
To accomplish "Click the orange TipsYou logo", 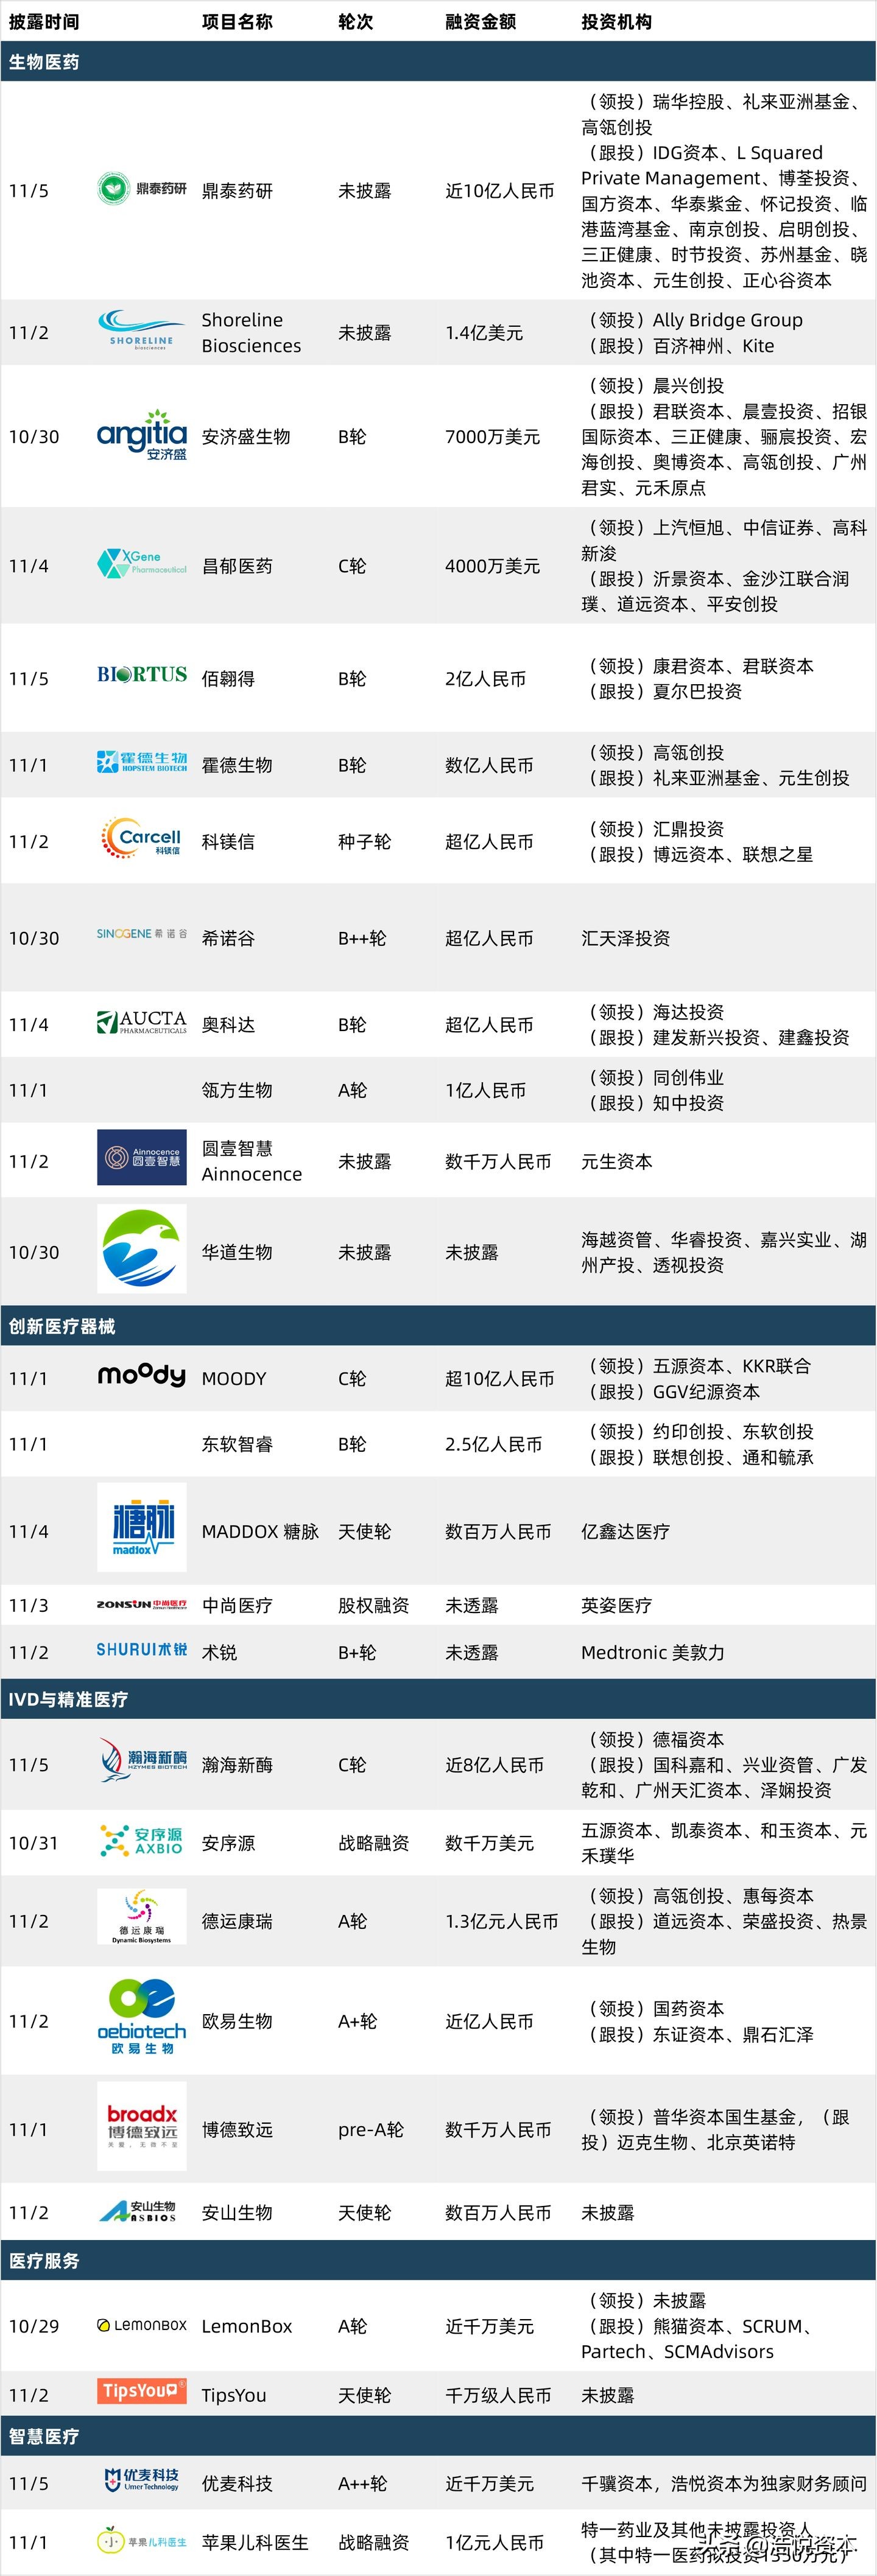I will click(x=142, y=2391).
